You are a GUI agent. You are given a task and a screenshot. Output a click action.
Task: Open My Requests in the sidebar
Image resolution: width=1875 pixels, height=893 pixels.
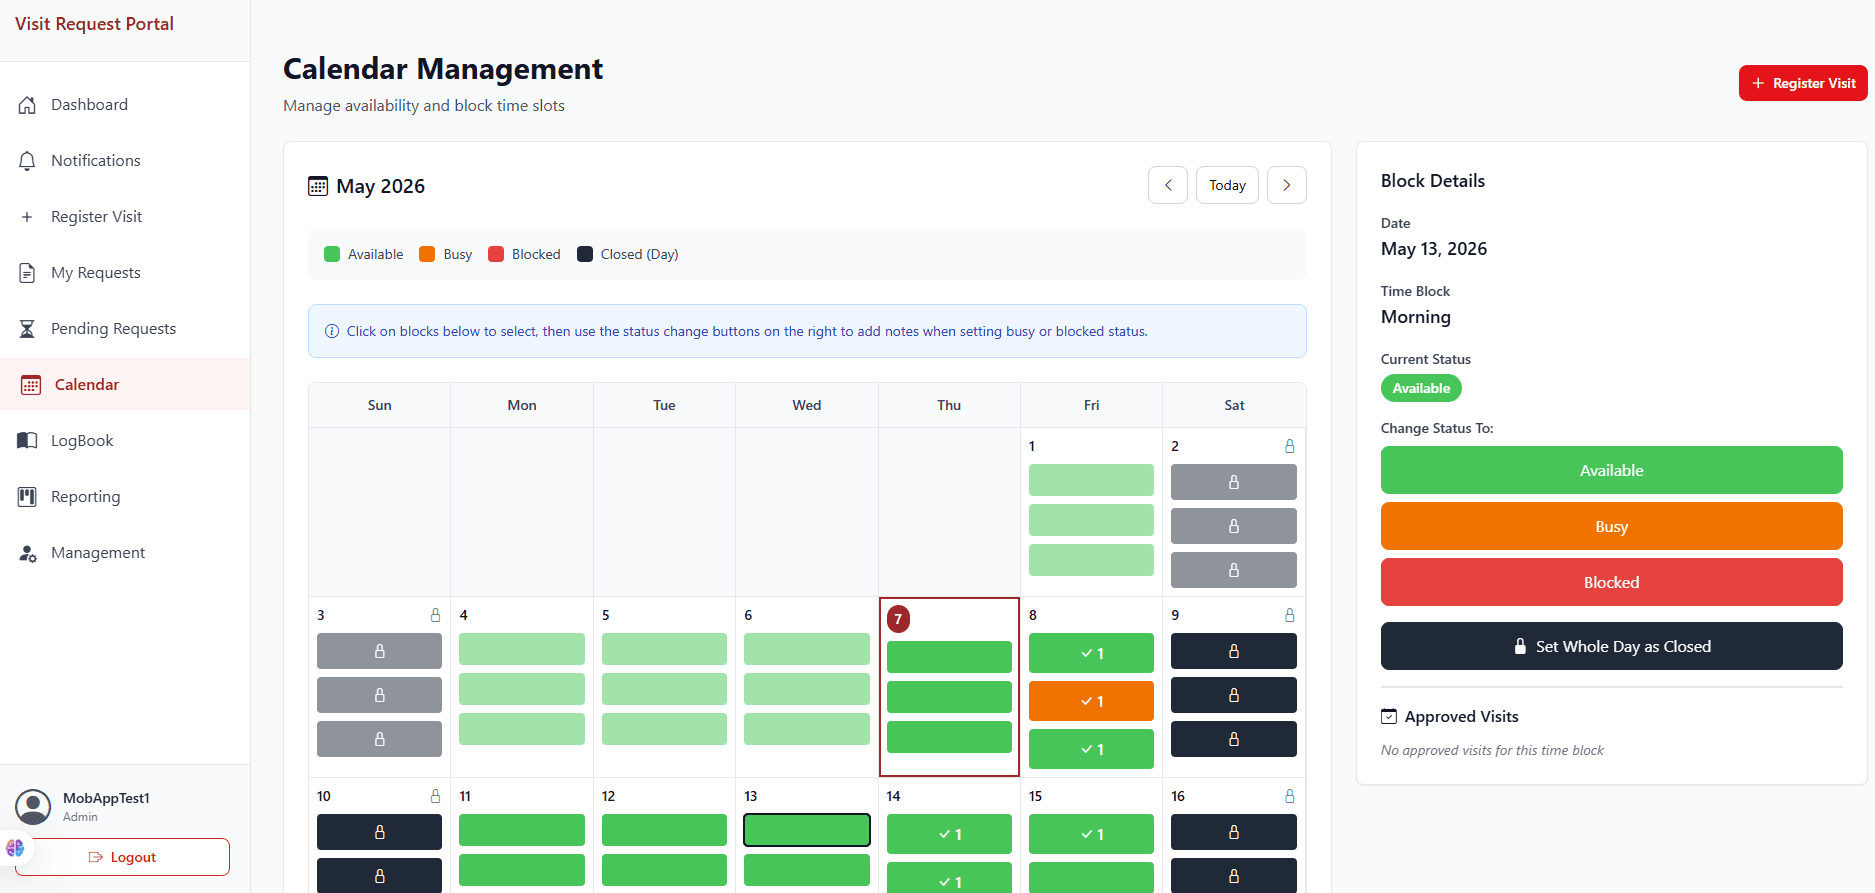(x=125, y=273)
